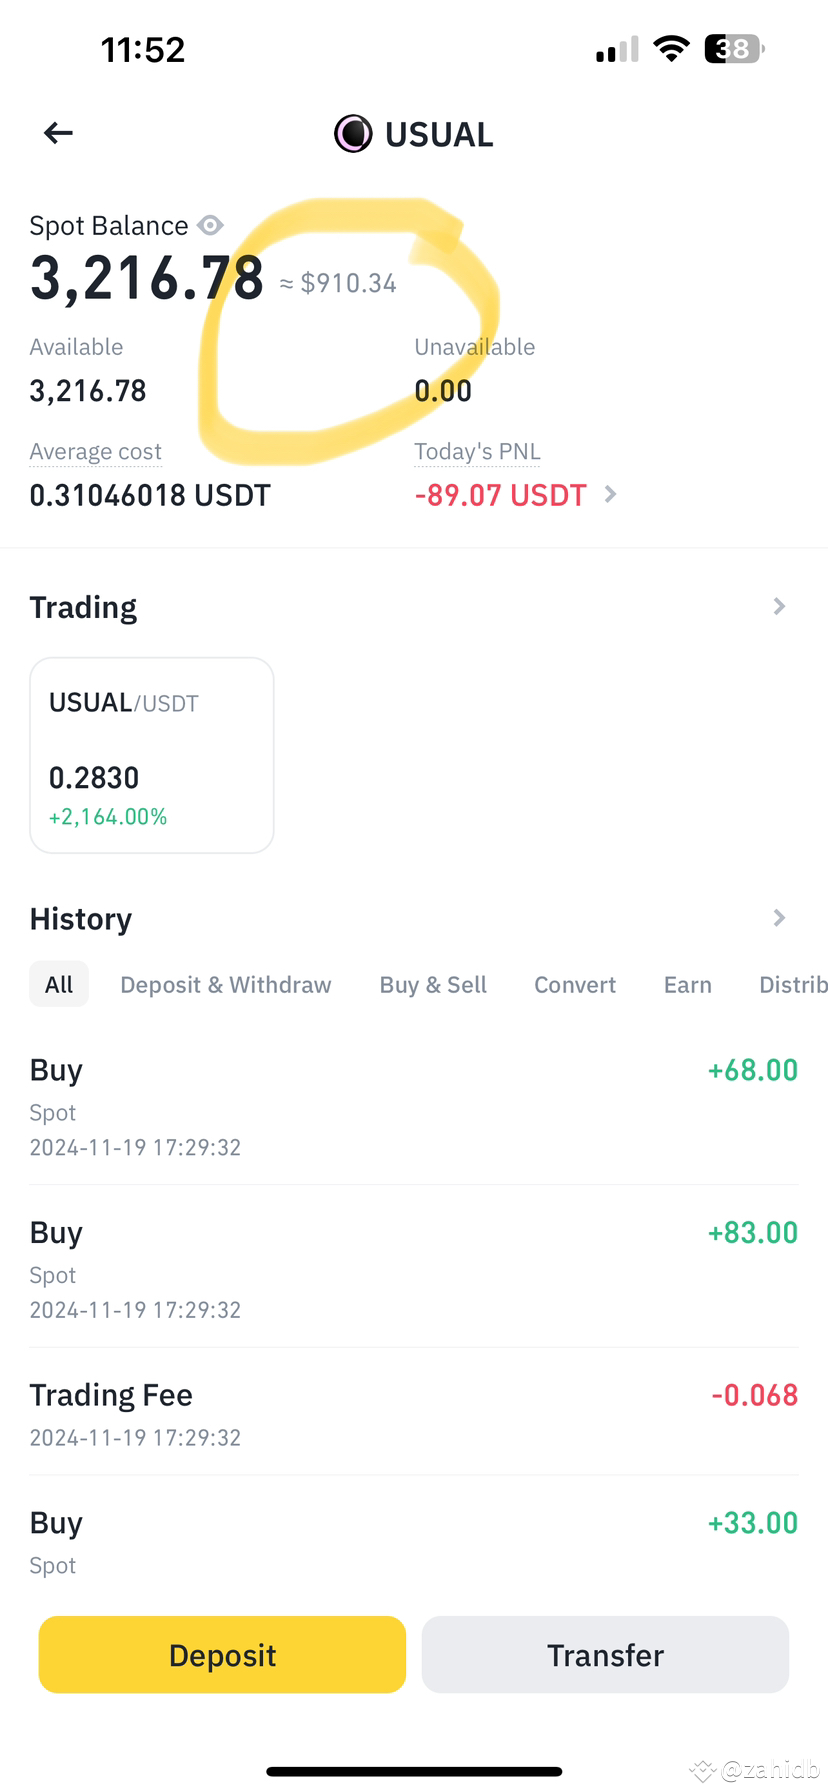828x1792 pixels.
Task: Open the +68.00 Buy transaction entry
Action: click(x=414, y=1105)
